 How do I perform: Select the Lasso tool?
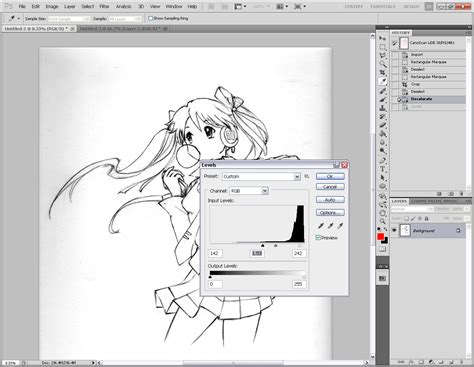pyautogui.click(x=383, y=55)
